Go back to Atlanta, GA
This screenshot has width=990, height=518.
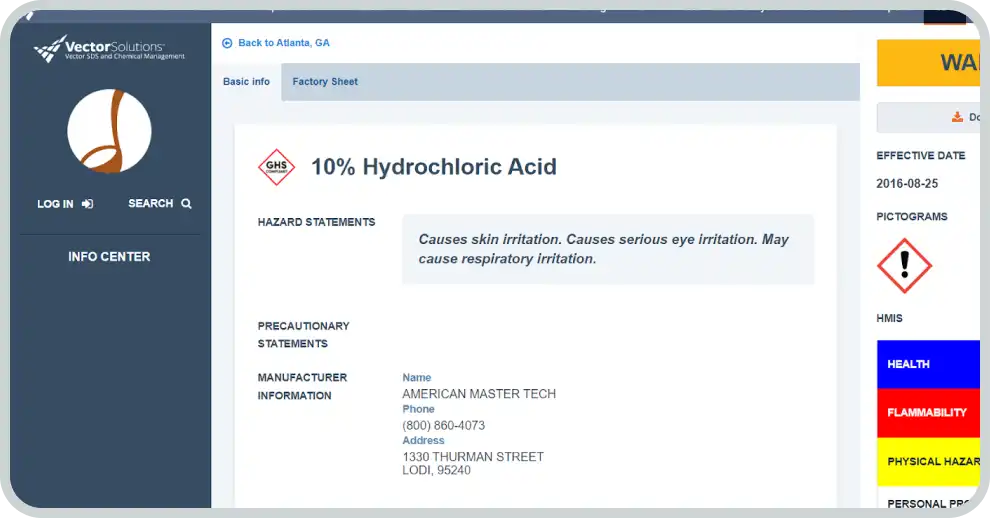point(283,43)
